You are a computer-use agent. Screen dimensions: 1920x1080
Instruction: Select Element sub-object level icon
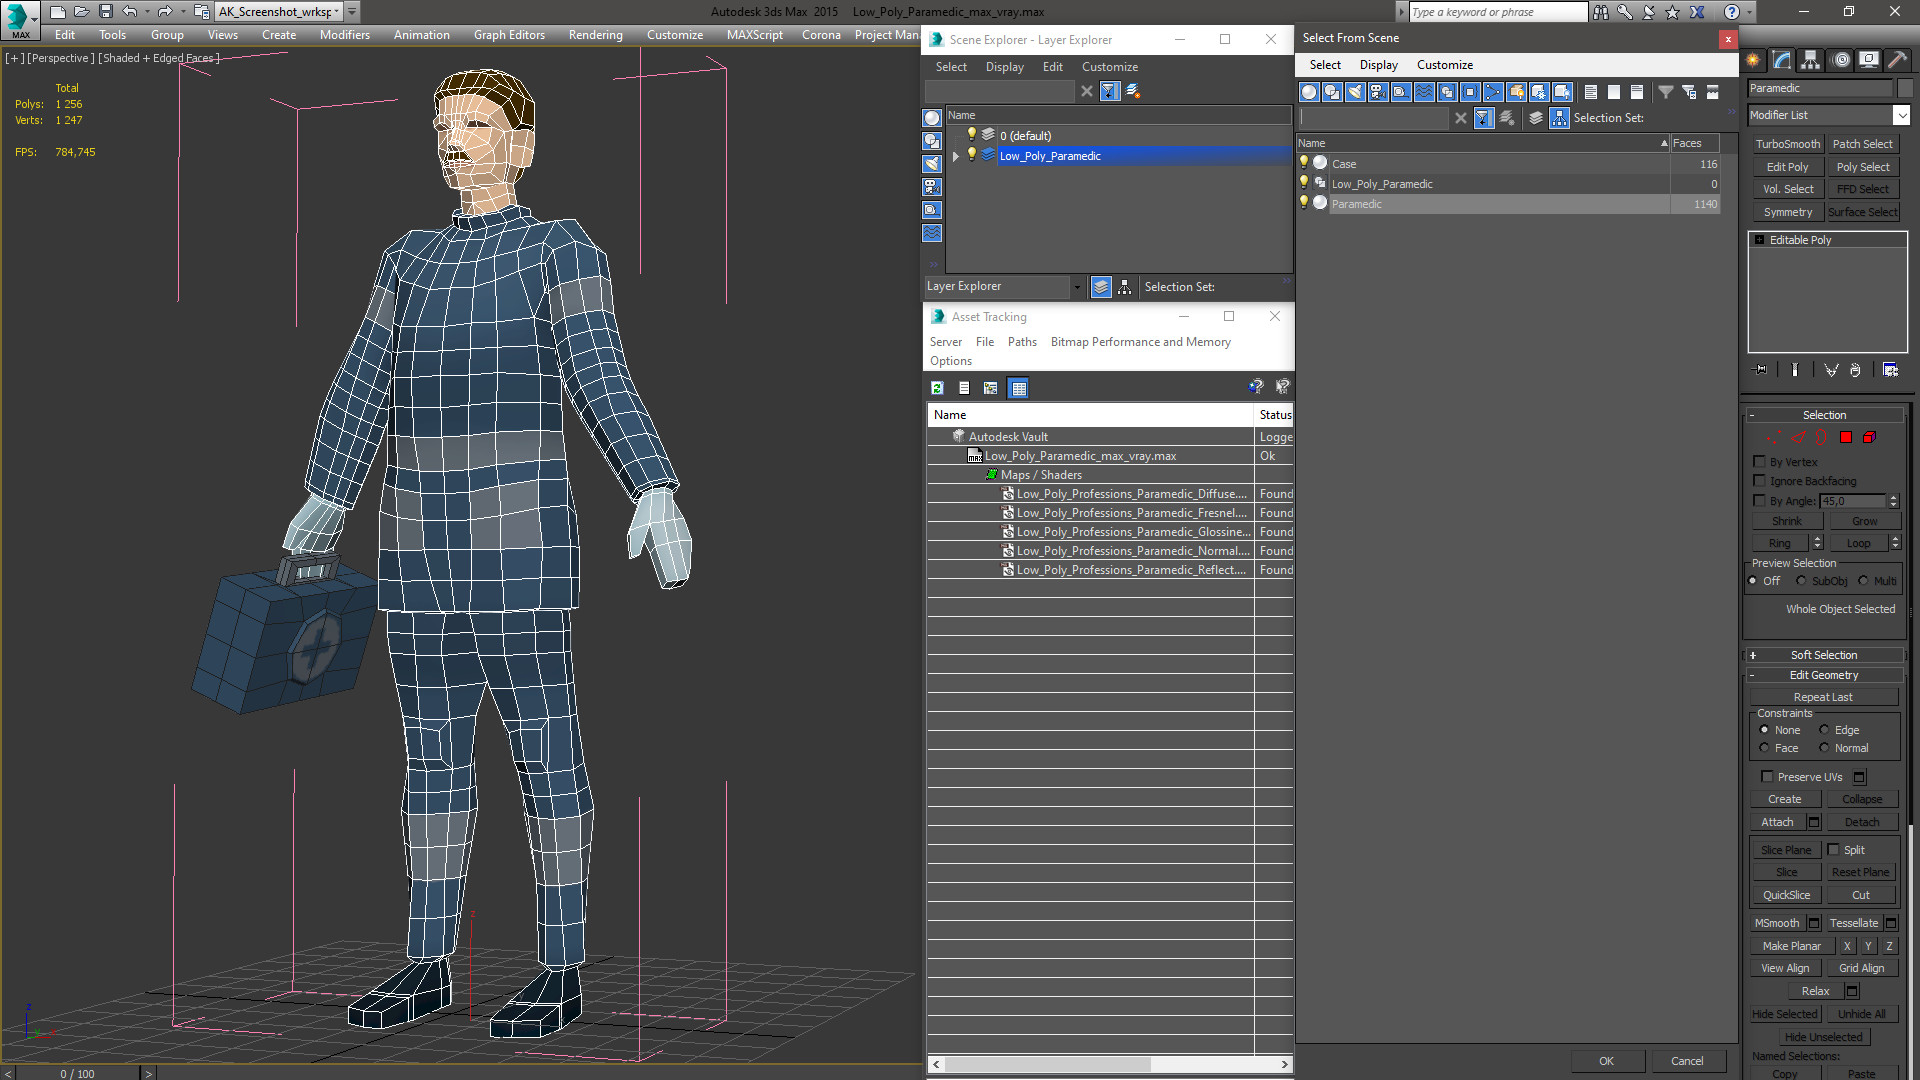click(1869, 438)
